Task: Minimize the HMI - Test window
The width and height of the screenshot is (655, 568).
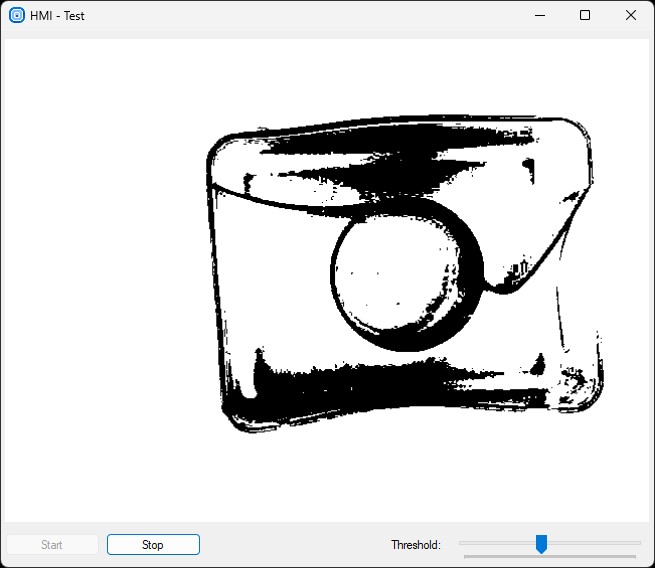Action: (x=540, y=15)
